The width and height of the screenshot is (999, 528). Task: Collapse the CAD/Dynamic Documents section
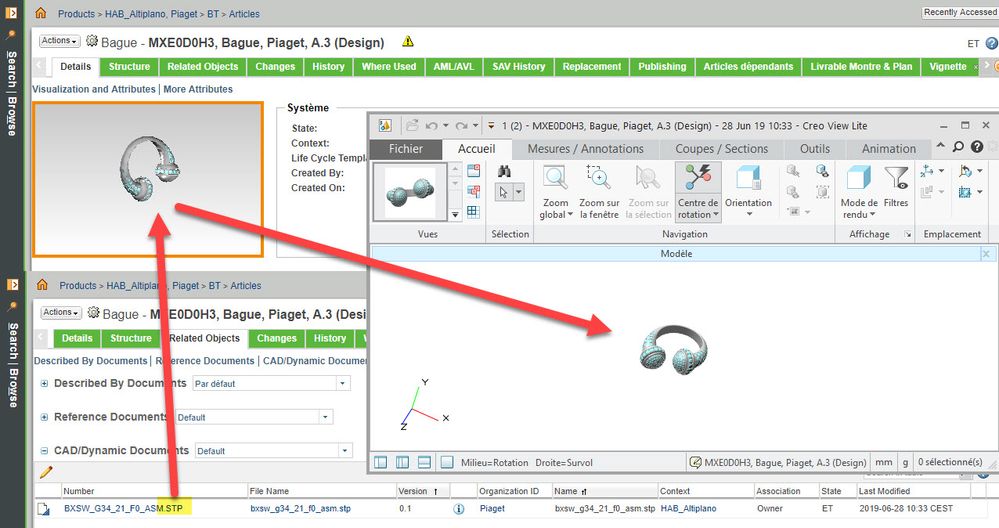[45, 451]
